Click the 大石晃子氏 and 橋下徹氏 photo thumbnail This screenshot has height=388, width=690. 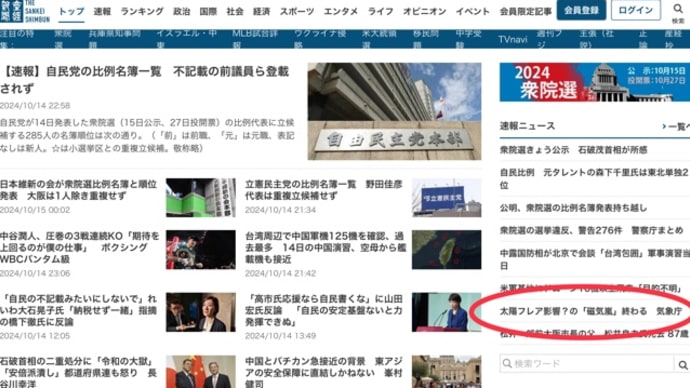coord(201,312)
